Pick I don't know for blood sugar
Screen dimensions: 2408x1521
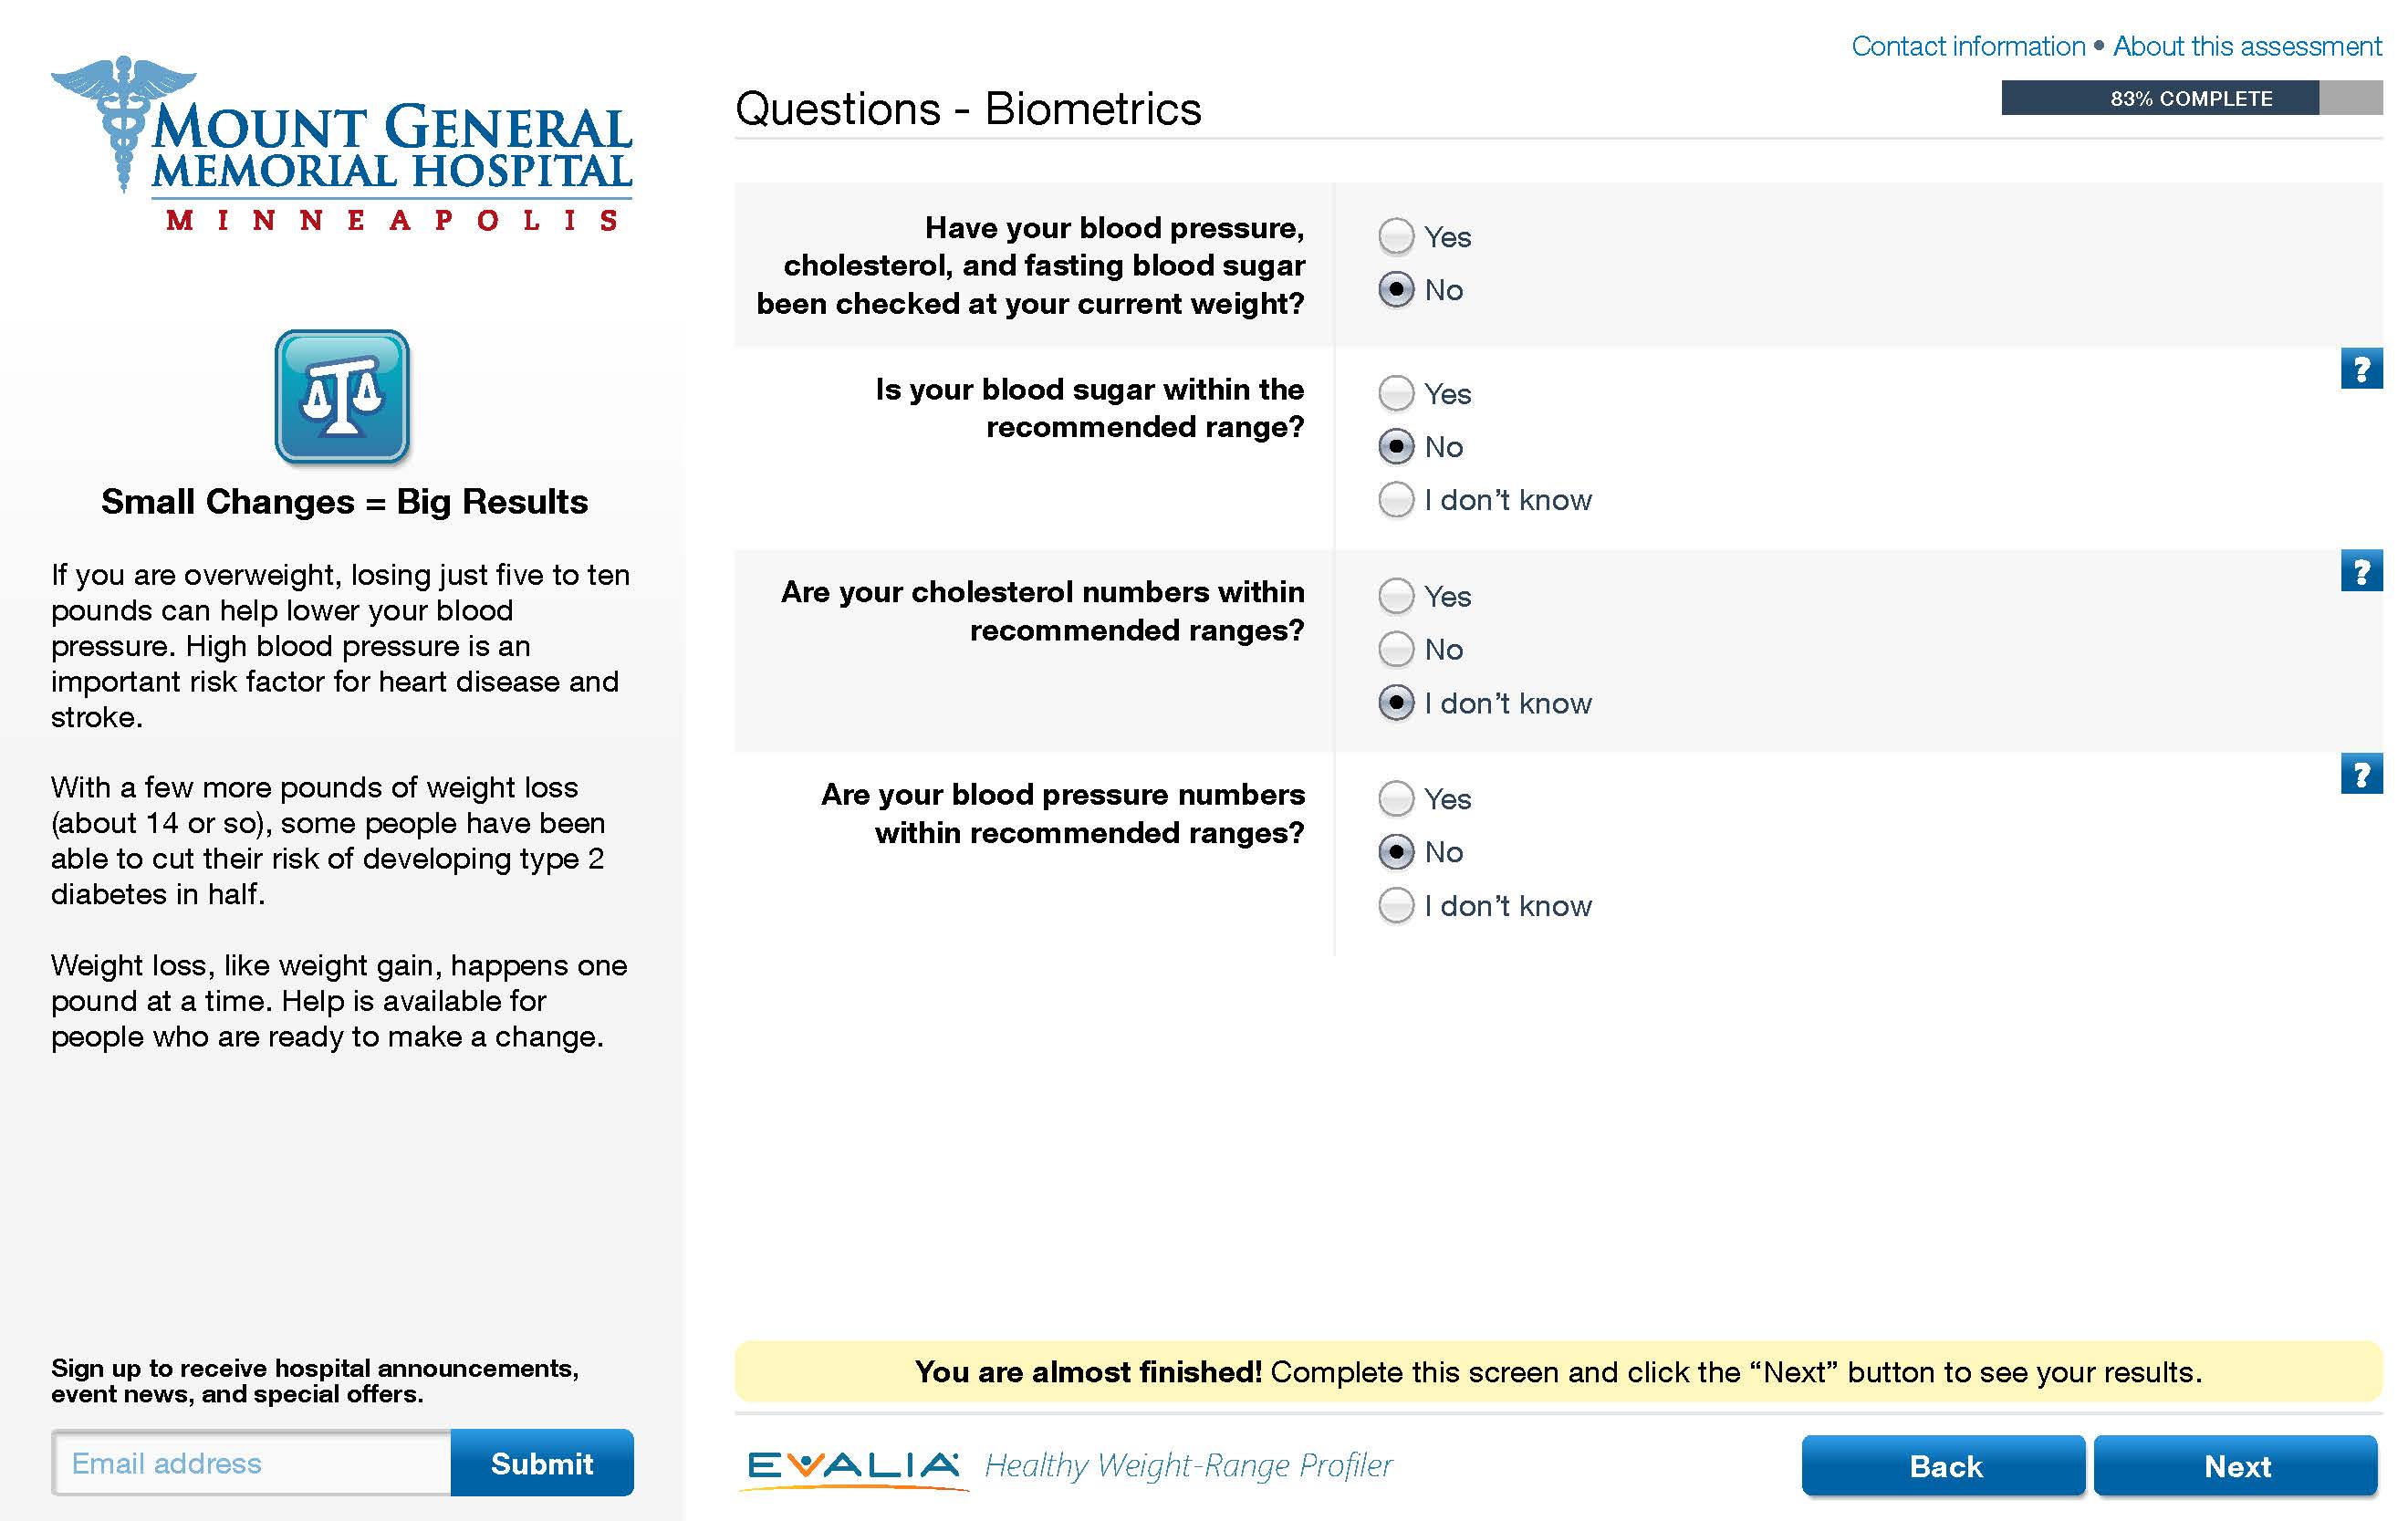coord(1396,499)
